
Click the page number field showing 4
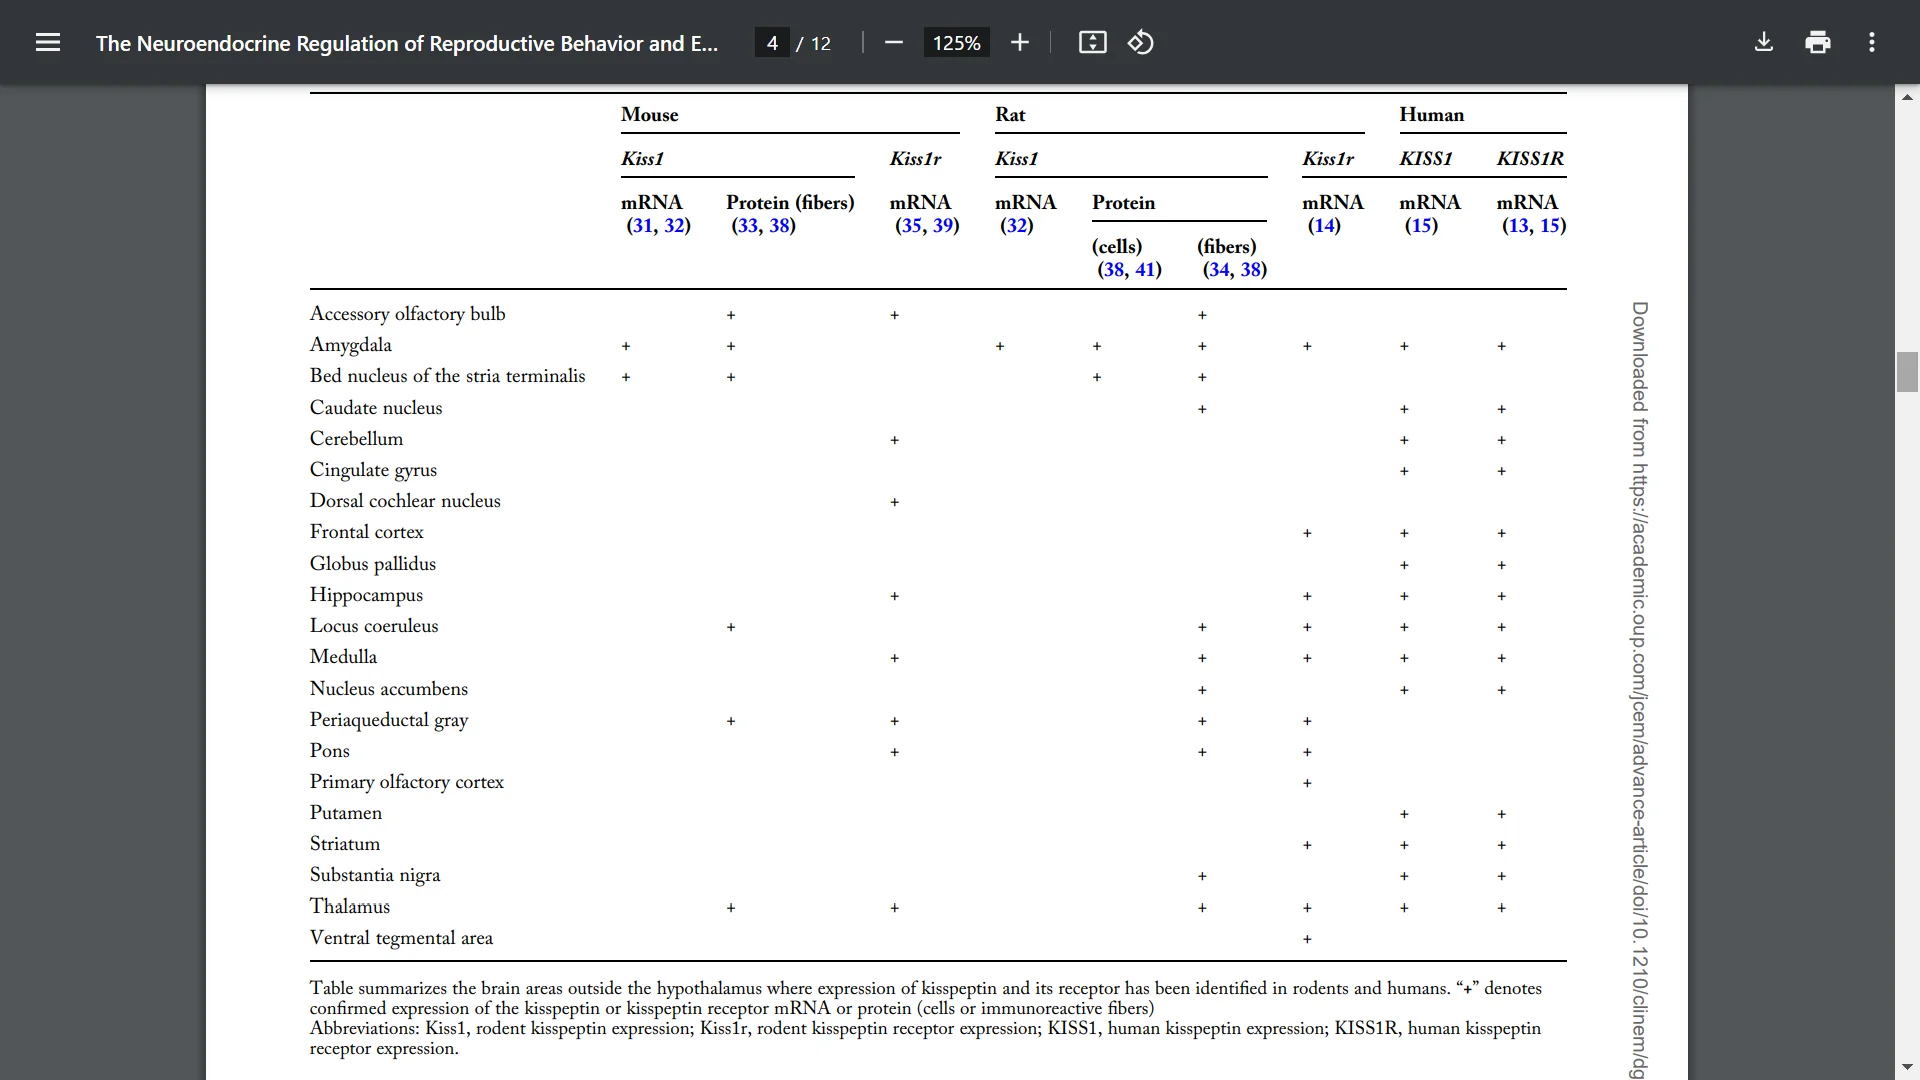[x=772, y=43]
